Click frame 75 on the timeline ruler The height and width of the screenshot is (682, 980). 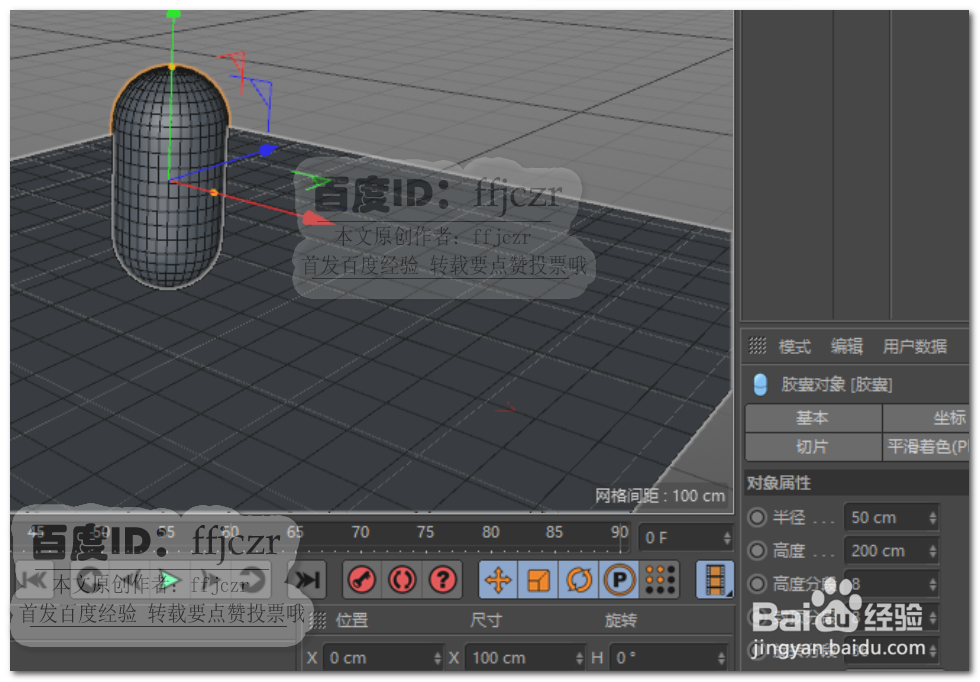coord(426,532)
